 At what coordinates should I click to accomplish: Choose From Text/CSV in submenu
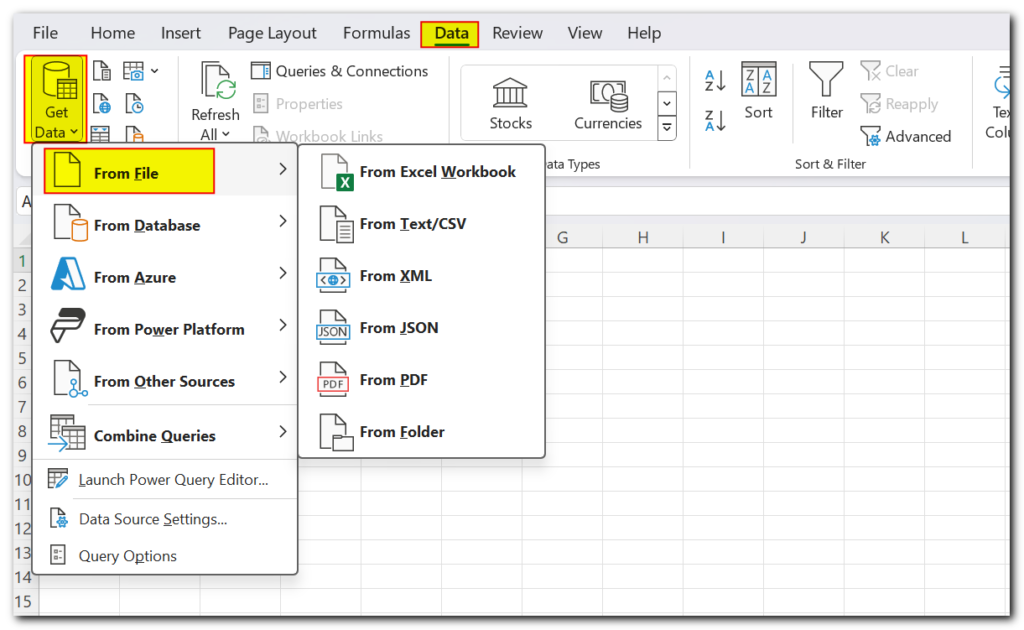coord(421,224)
